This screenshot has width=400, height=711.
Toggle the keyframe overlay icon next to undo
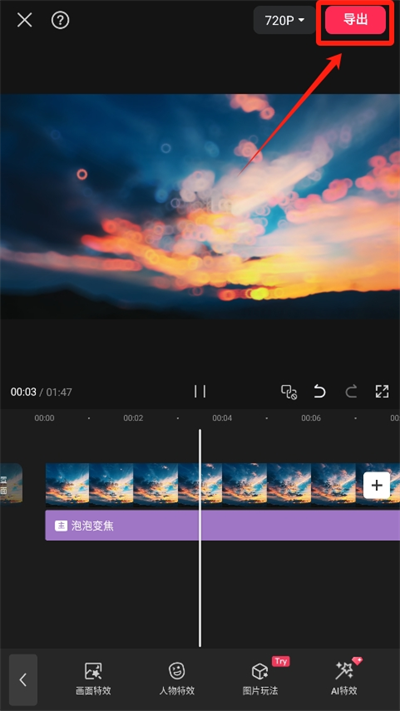pos(289,392)
